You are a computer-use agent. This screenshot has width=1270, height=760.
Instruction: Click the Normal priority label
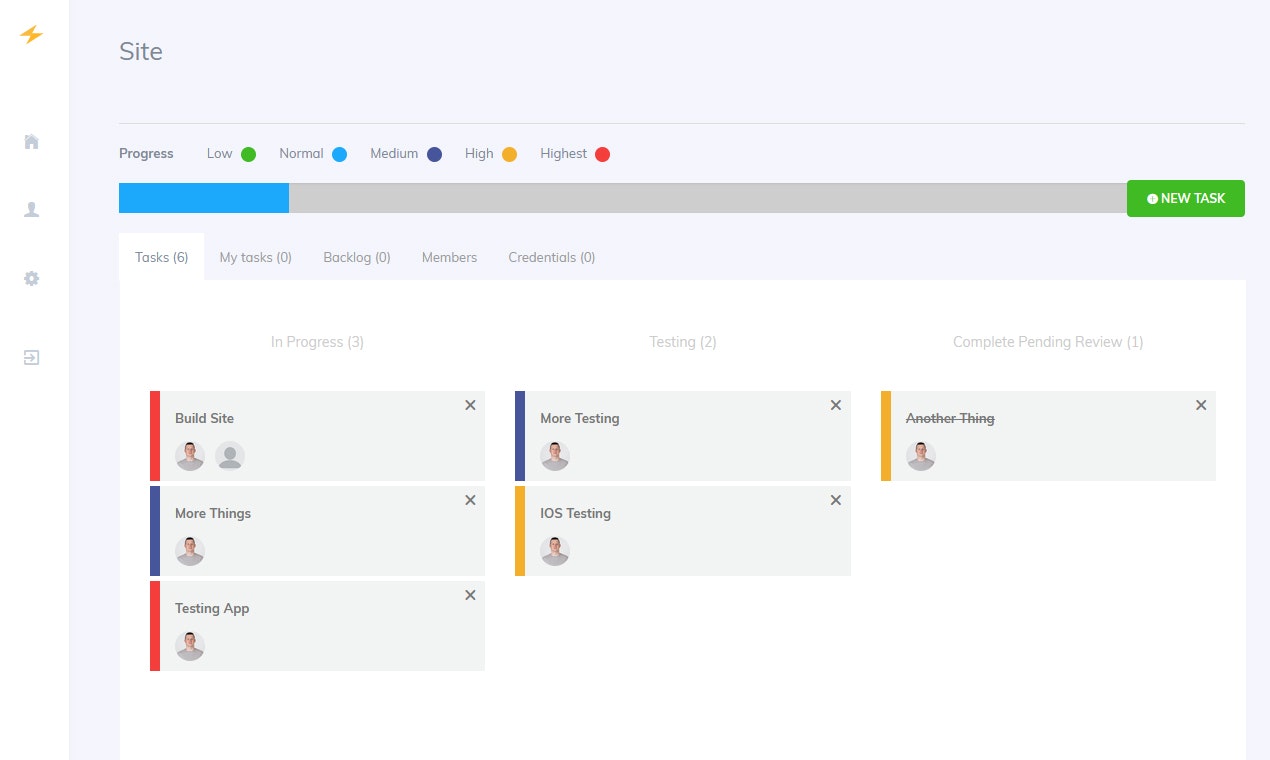[301, 154]
